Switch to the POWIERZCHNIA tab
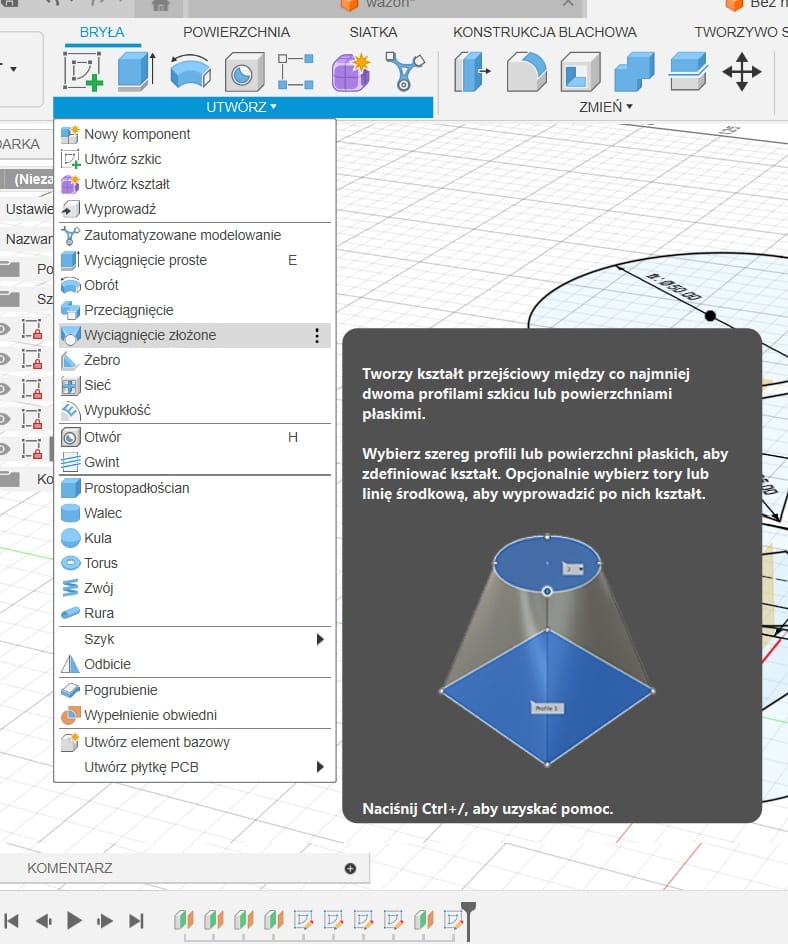 click(x=236, y=32)
